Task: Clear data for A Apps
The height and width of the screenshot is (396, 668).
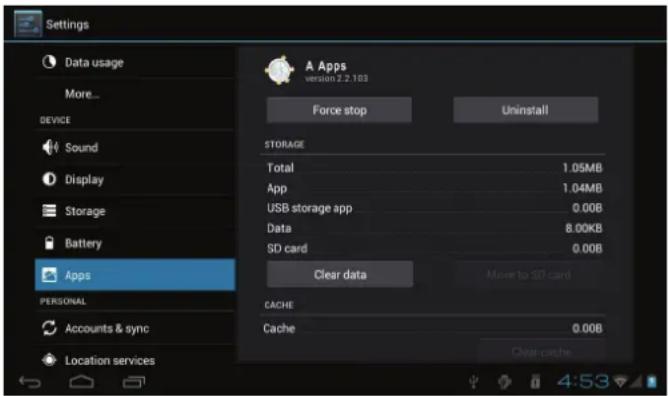Action: point(340,275)
